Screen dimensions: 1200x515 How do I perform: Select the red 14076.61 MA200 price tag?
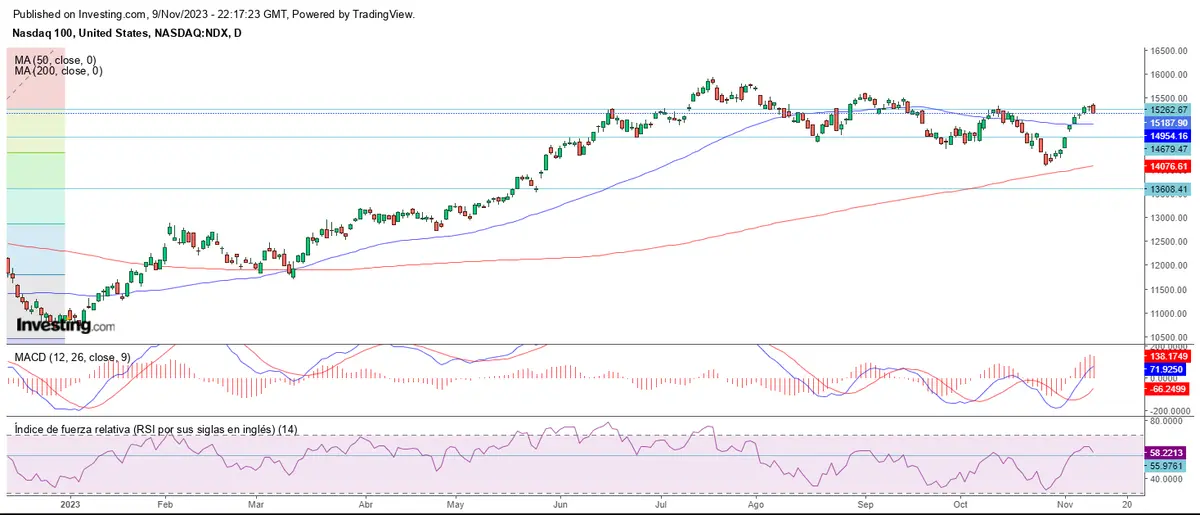click(x=1168, y=166)
